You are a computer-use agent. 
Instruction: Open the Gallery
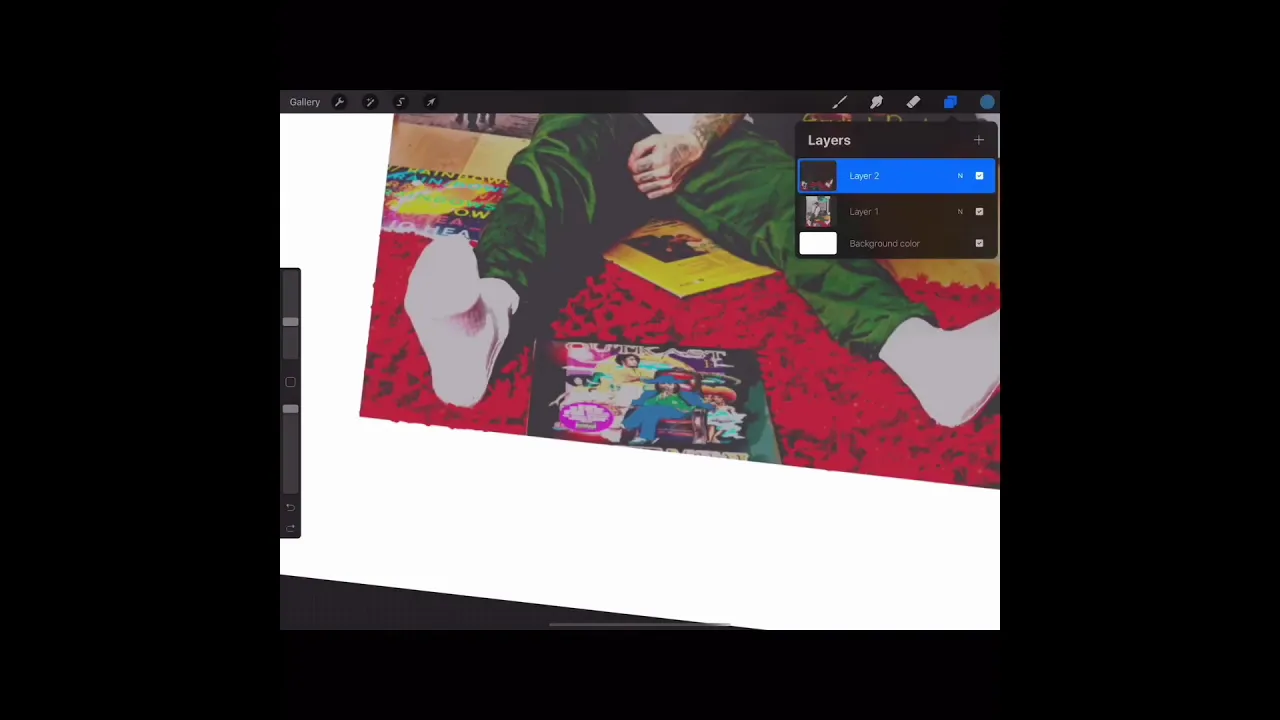point(304,102)
